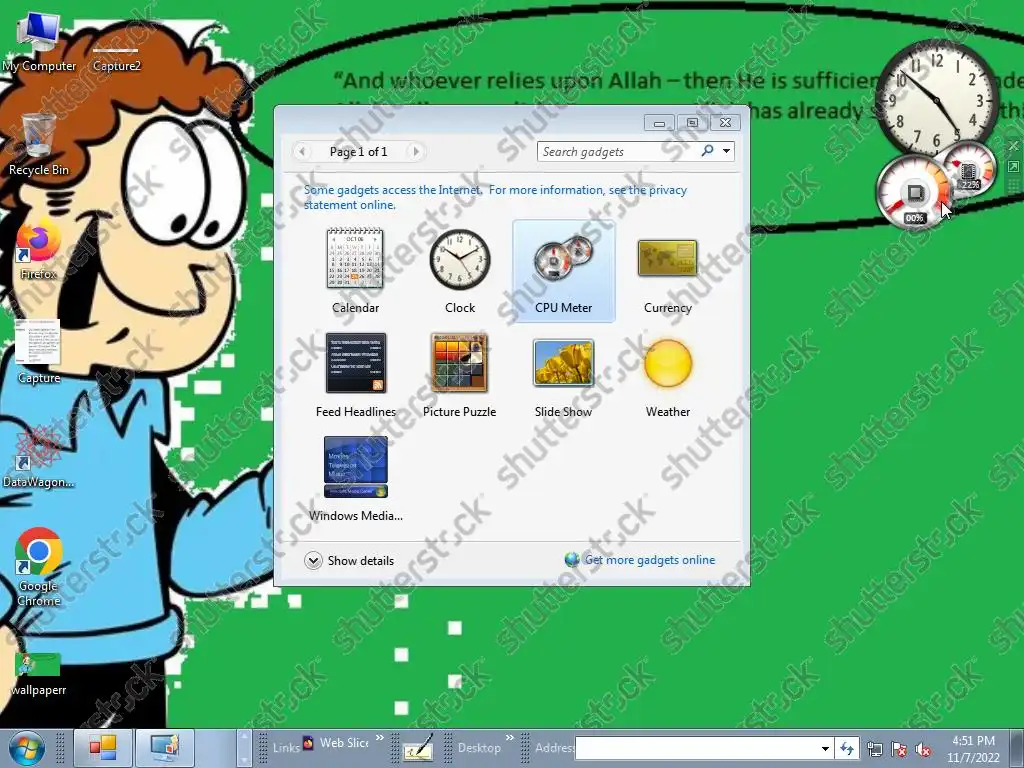The width and height of the screenshot is (1024, 768).
Task: Click the Windows Start orb
Action: point(26,748)
